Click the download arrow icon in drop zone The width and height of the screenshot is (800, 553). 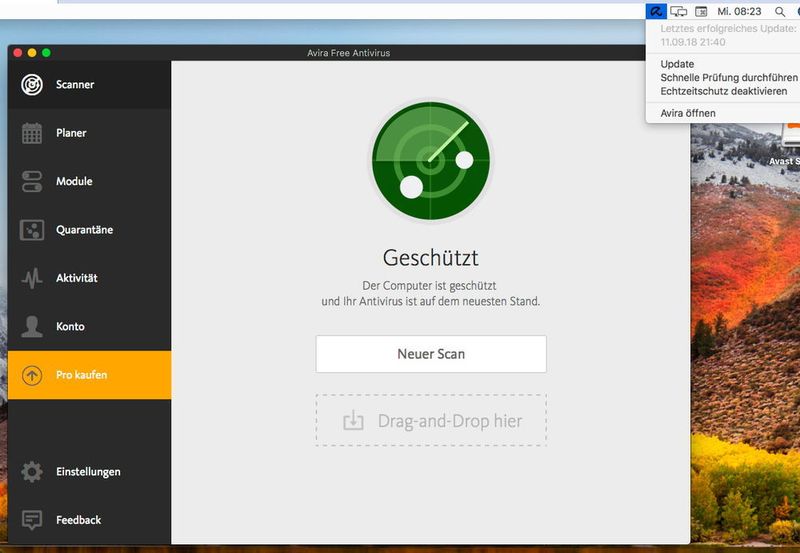[x=353, y=421]
